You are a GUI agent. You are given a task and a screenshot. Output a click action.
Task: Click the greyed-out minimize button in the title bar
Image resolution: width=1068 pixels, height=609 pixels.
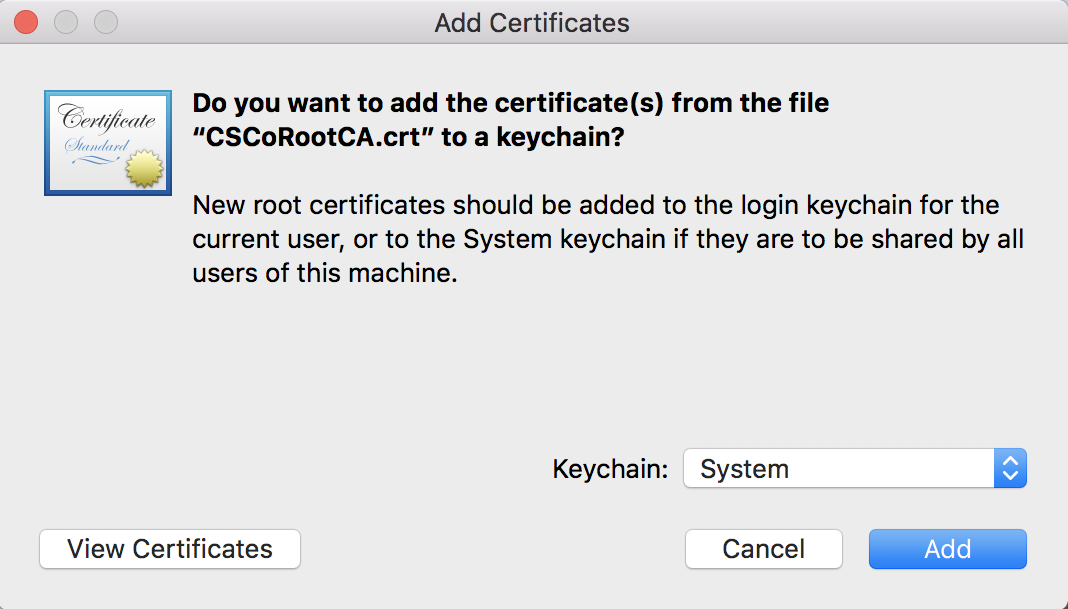66,22
